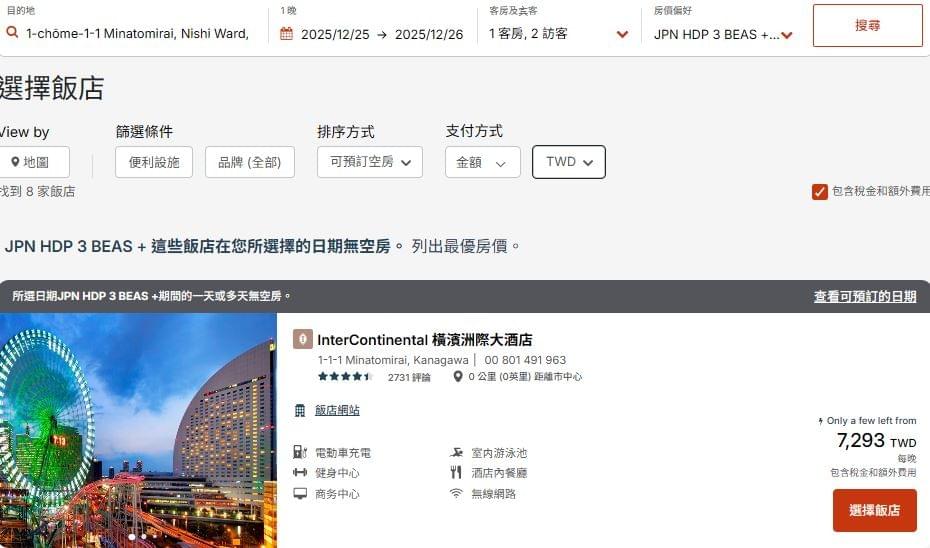
Task: Click the 0 公里 距離市中心 distance text
Action: tap(525, 377)
